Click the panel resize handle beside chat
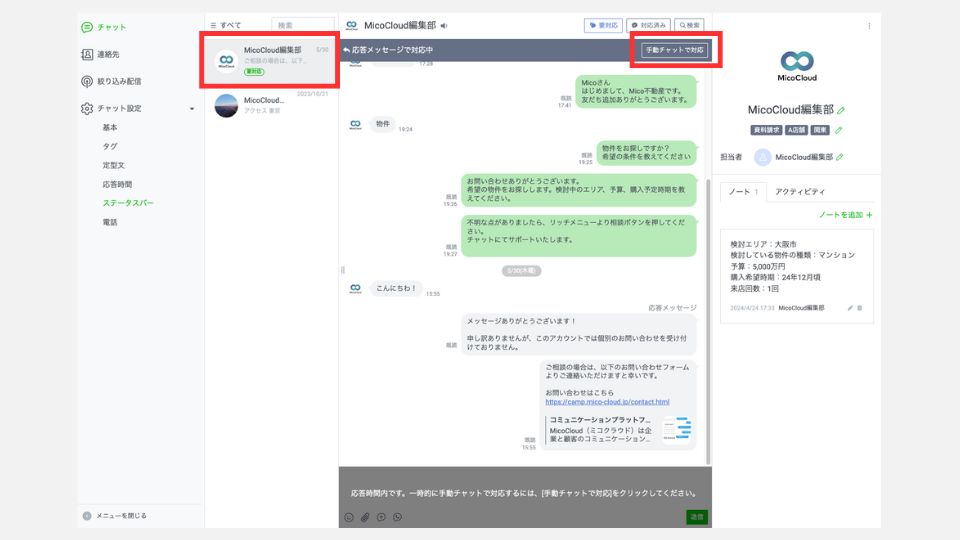The image size is (960, 540). pyautogui.click(x=342, y=270)
